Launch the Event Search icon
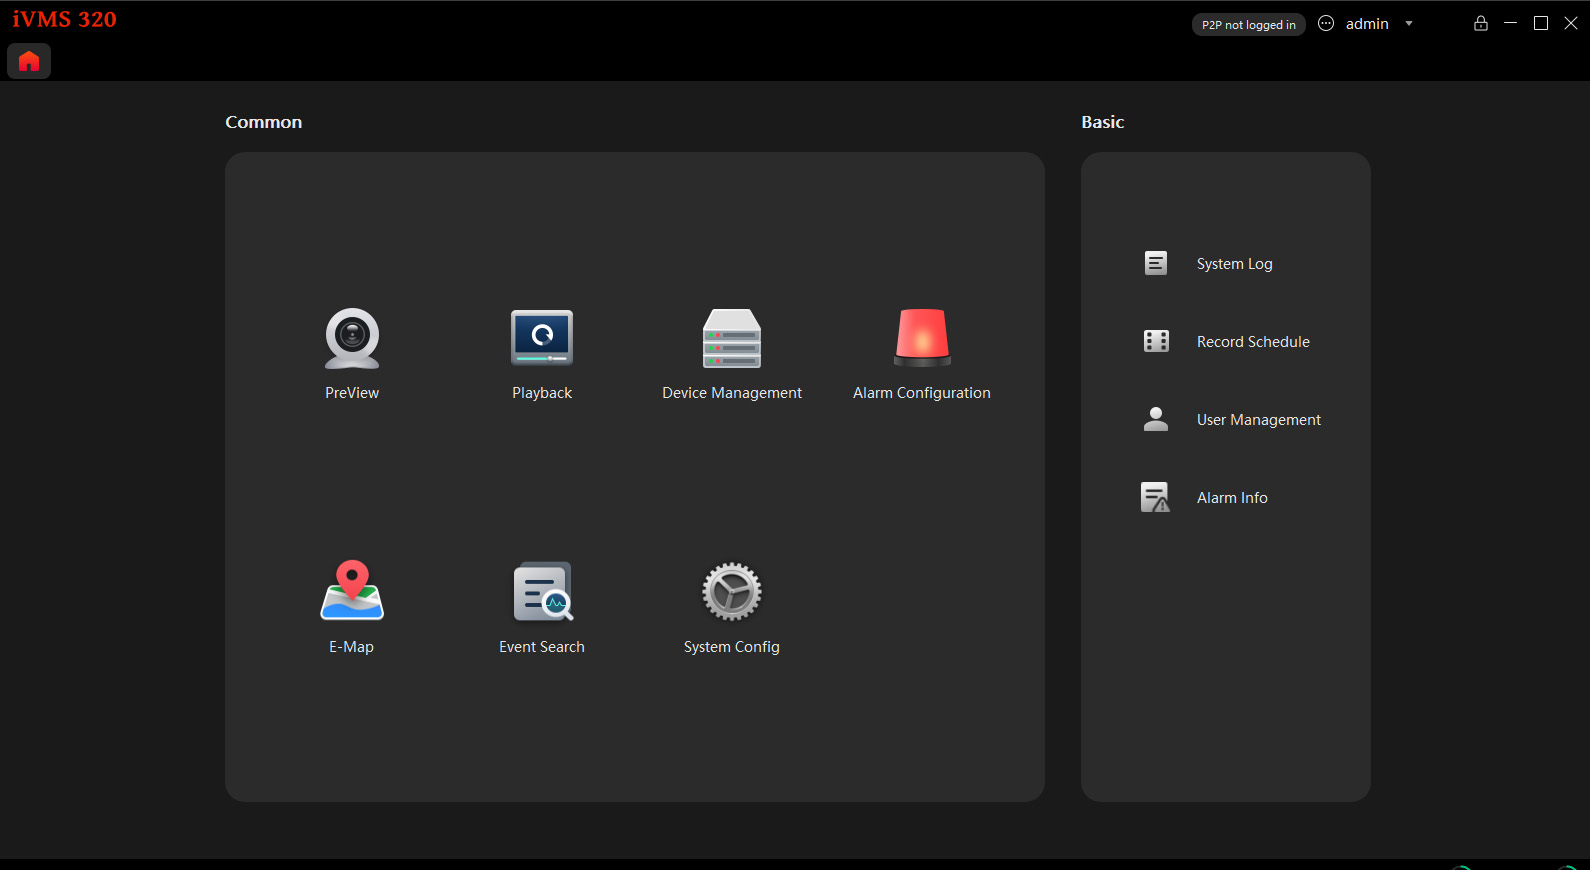This screenshot has width=1590, height=870. click(542, 591)
